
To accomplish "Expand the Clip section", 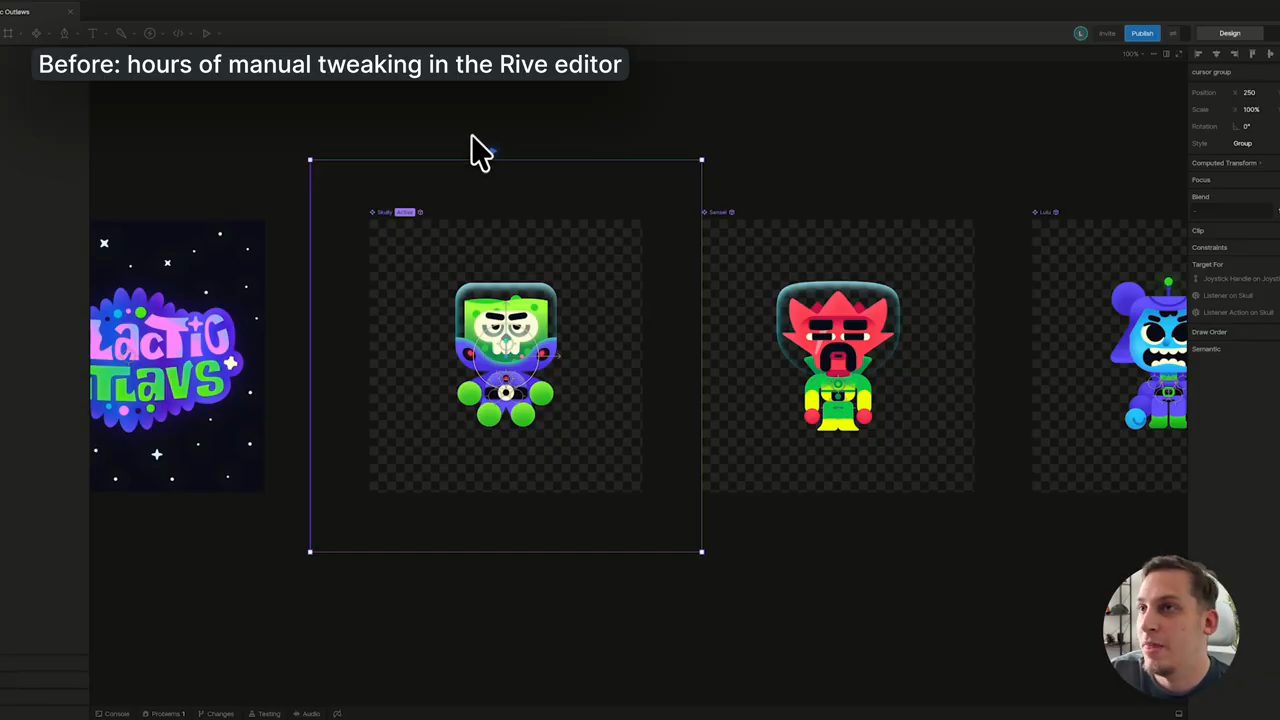I will coord(1198,231).
